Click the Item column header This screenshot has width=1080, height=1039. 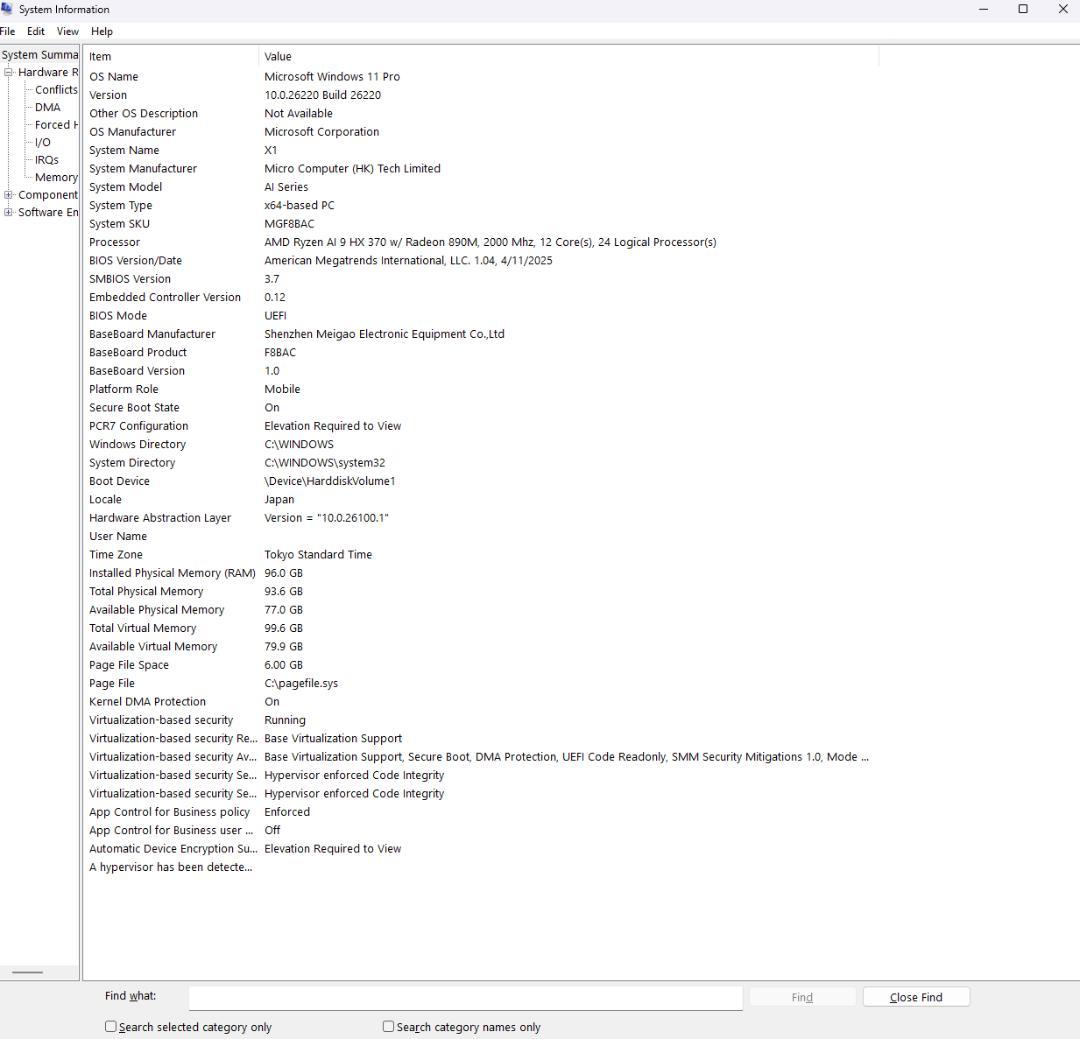[x=170, y=57]
